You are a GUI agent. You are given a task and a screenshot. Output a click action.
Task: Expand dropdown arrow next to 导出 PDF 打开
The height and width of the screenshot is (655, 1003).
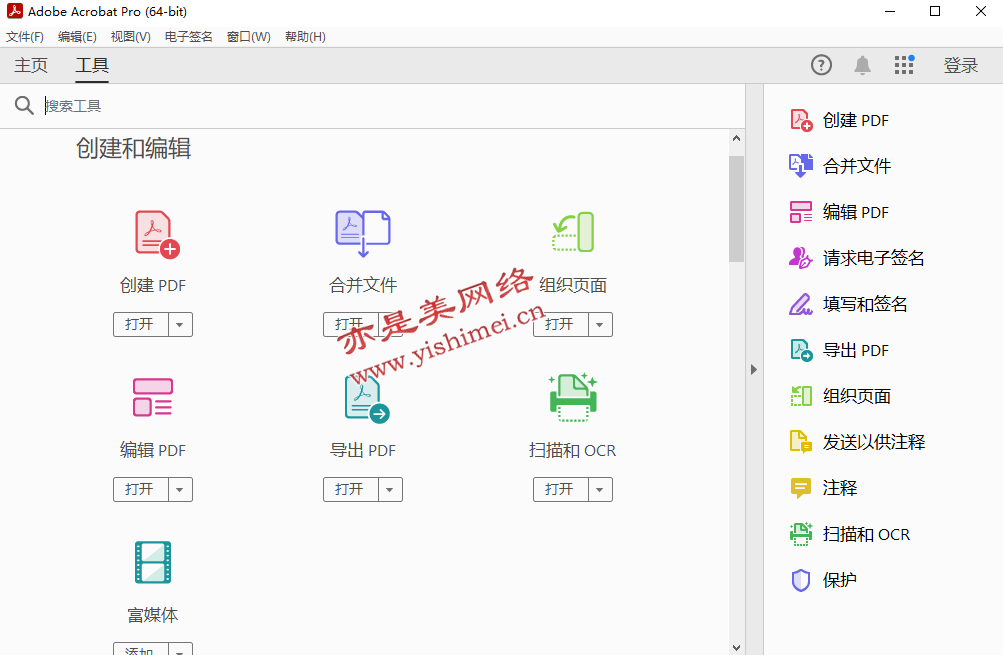click(x=390, y=490)
